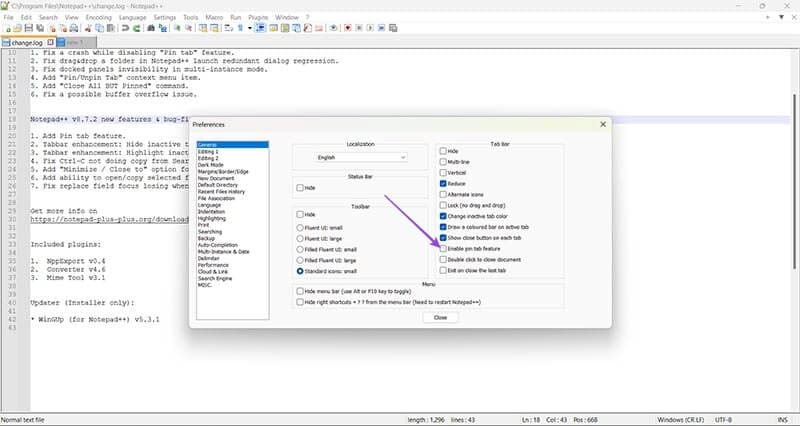Click the Playback macro icon
Image resolution: width=800 pixels, height=426 pixels.
[x=370, y=28]
